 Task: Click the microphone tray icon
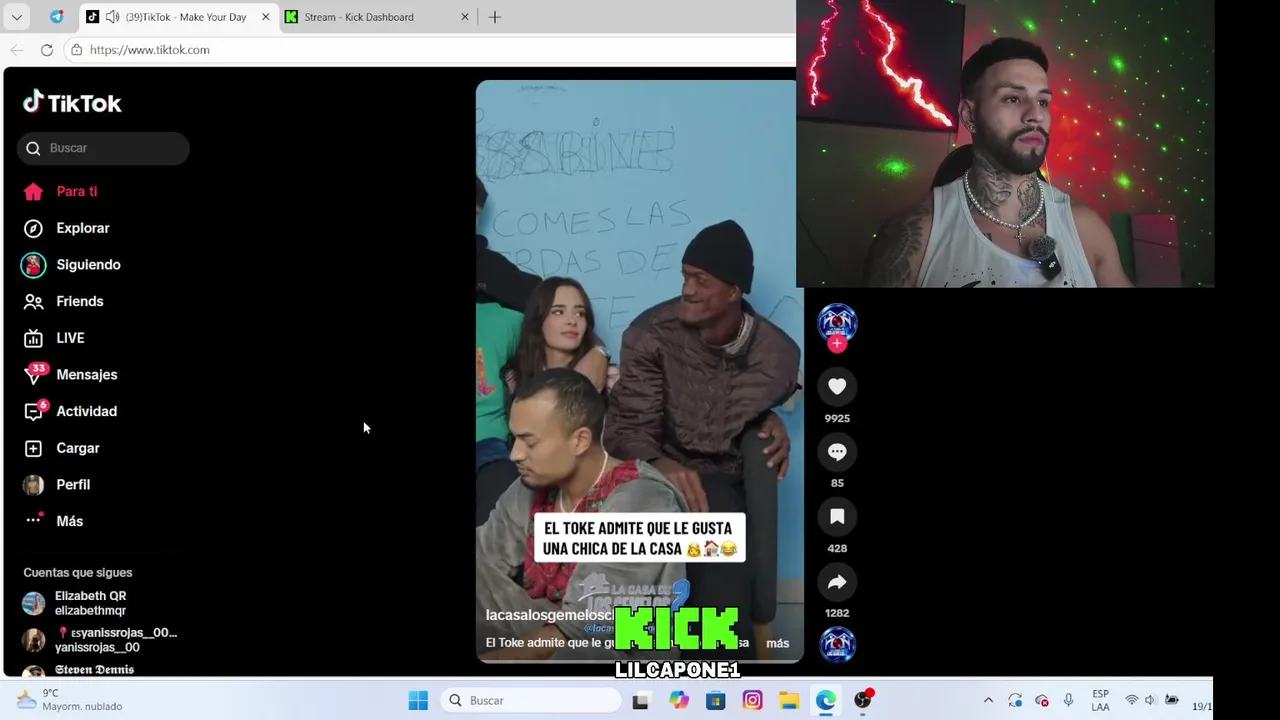1068,701
